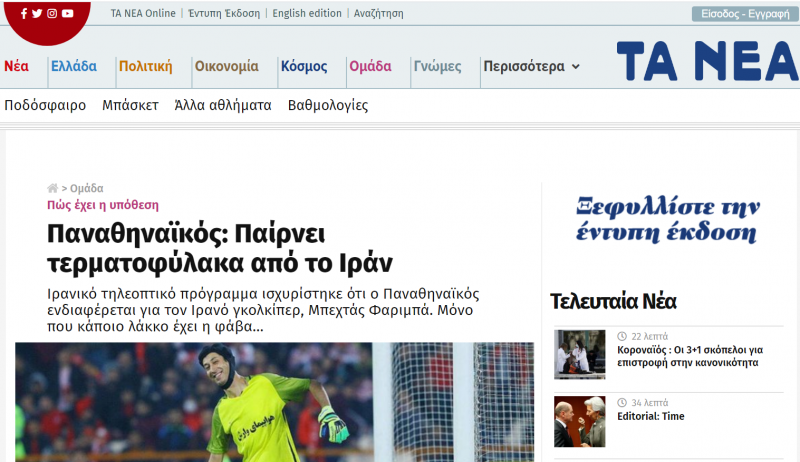
Task: Open the Facebook social icon
Action: click(24, 14)
